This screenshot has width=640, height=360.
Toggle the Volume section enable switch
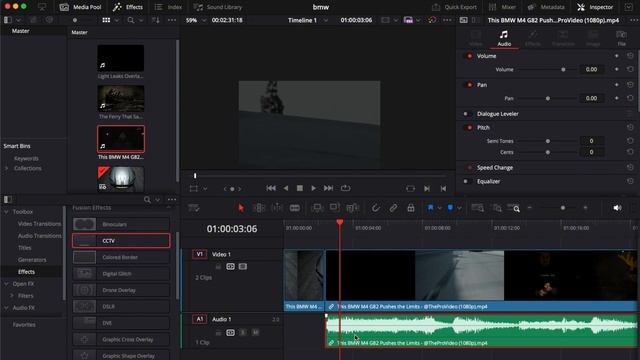pos(469,56)
